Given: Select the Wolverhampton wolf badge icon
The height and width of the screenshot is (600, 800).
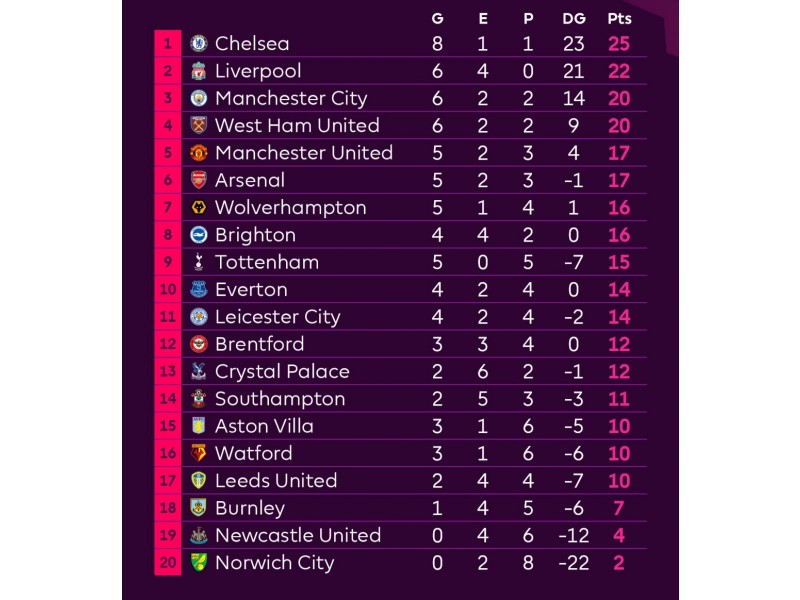Looking at the screenshot, I should [198, 207].
